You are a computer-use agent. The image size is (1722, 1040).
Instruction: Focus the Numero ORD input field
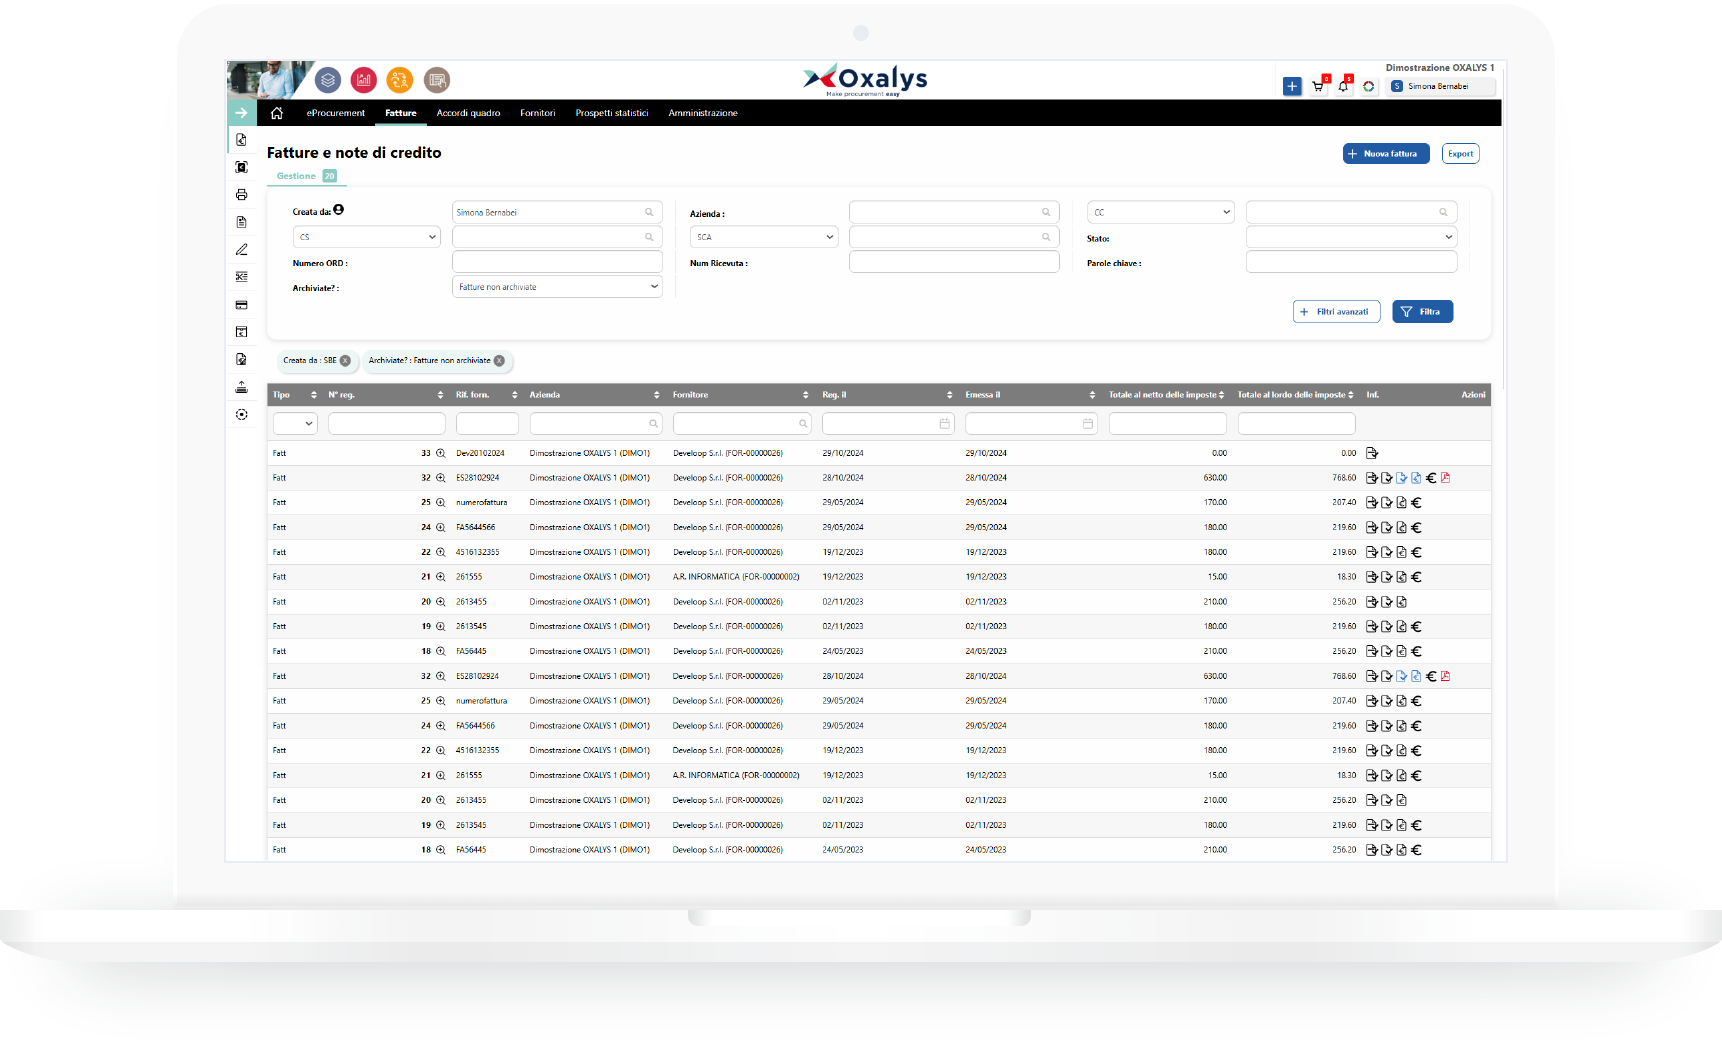[557, 262]
